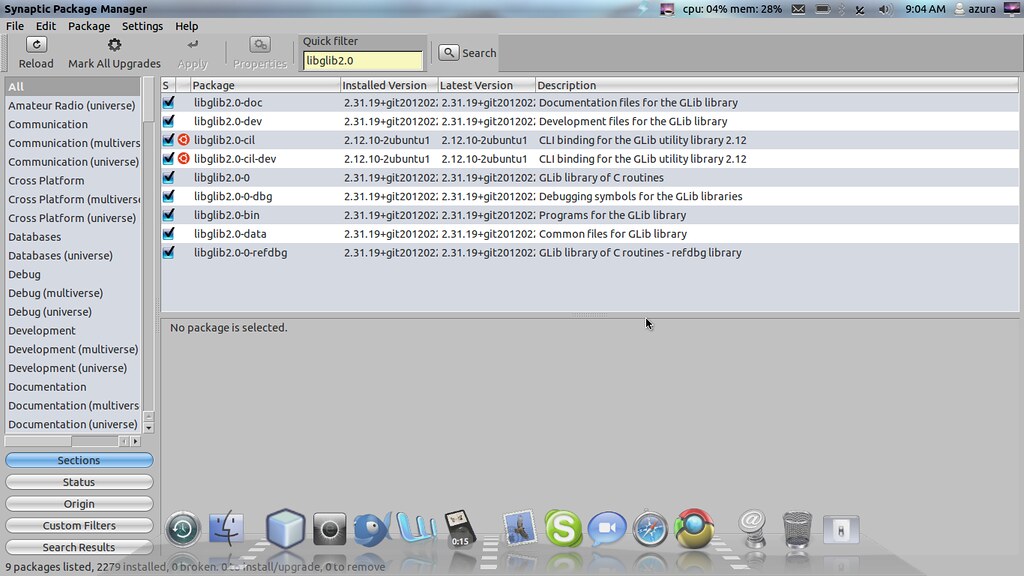
Task: Open Skype from the dock
Action: click(x=563, y=528)
